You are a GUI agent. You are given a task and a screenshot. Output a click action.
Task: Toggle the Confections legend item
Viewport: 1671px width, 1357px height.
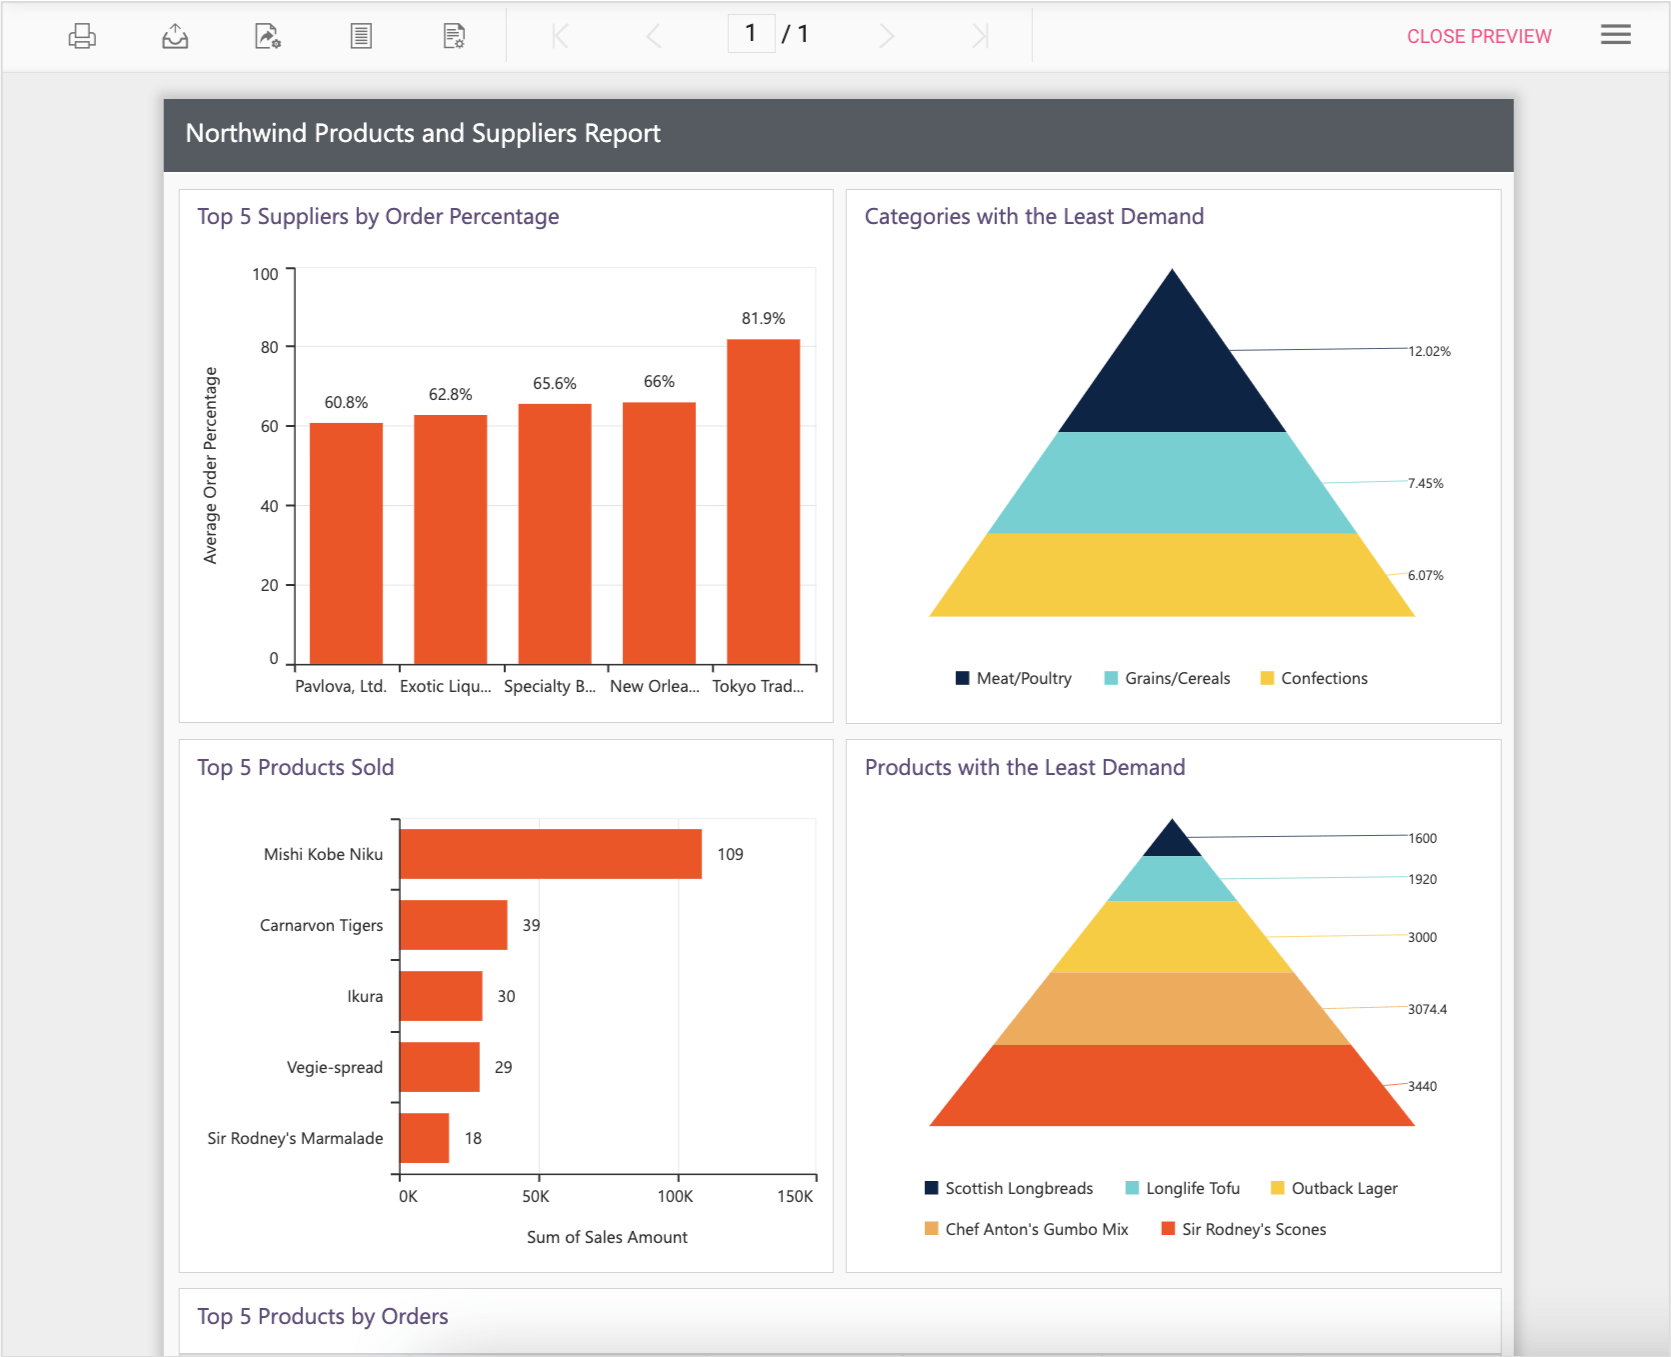click(x=1314, y=678)
